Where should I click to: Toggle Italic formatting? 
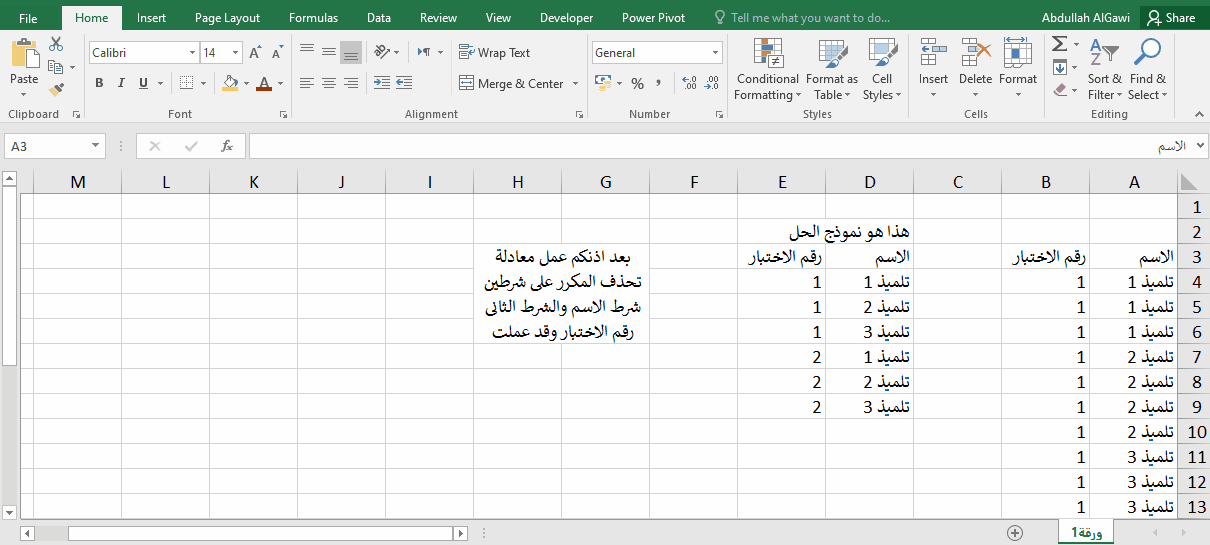click(122, 83)
